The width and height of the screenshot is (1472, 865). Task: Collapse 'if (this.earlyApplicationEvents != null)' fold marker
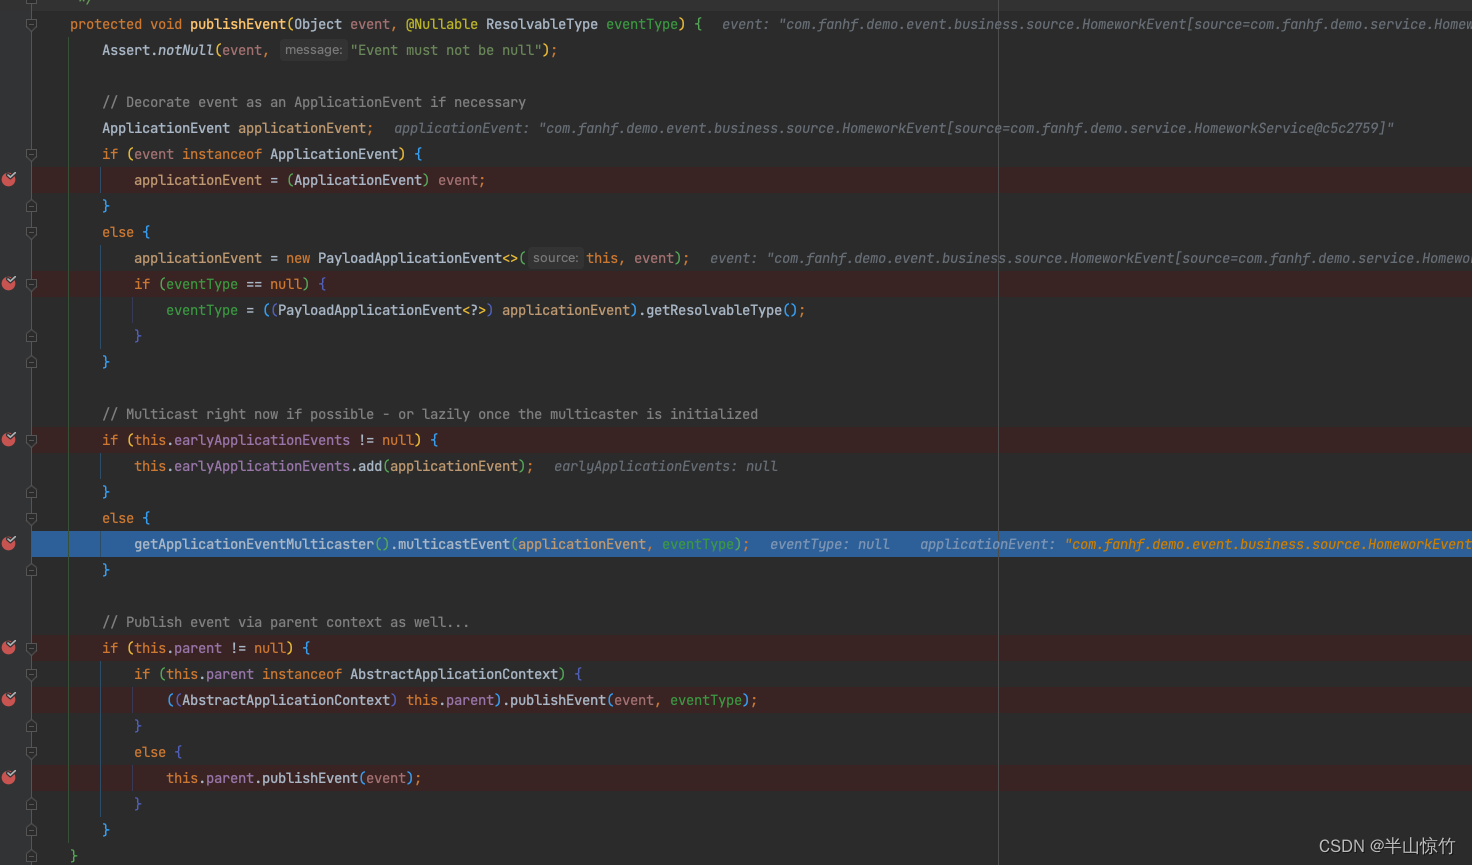[x=31, y=440]
